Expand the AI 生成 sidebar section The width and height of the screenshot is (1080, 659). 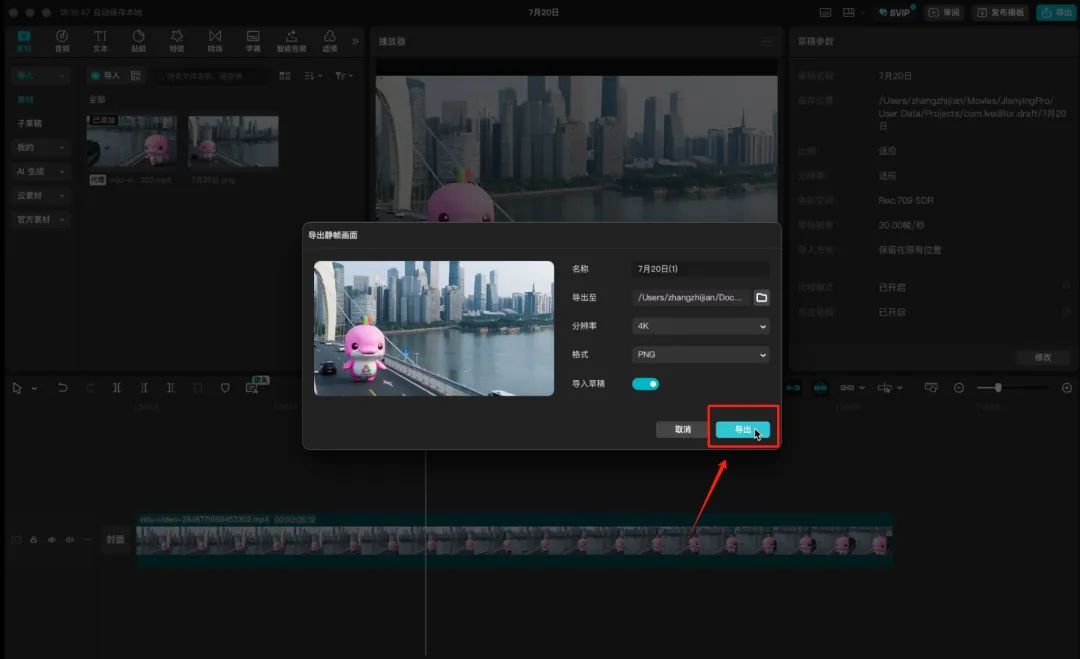[x=40, y=171]
